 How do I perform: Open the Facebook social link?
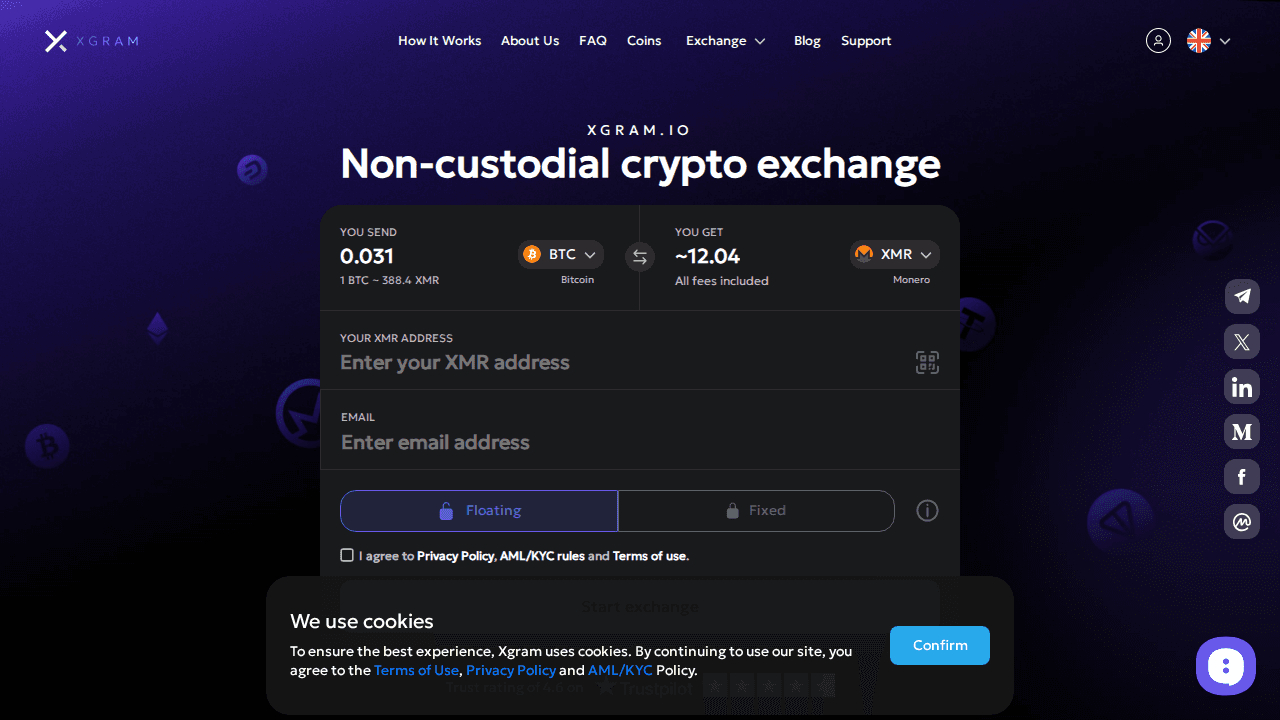(x=1242, y=477)
